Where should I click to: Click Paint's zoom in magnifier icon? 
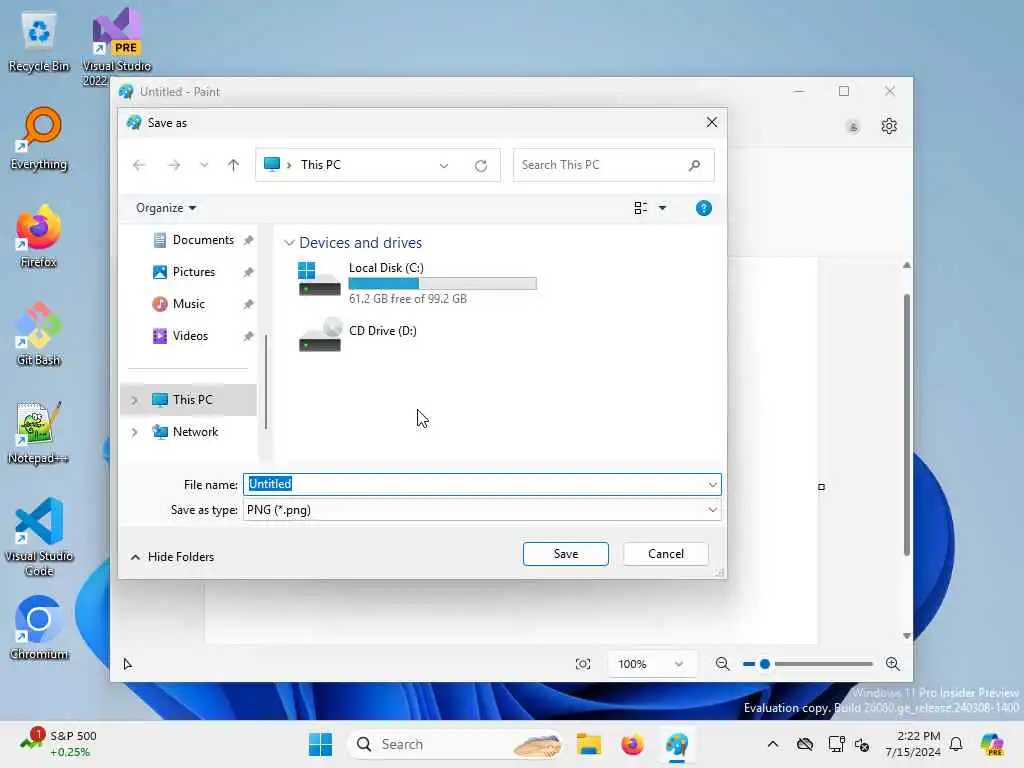[893, 664]
